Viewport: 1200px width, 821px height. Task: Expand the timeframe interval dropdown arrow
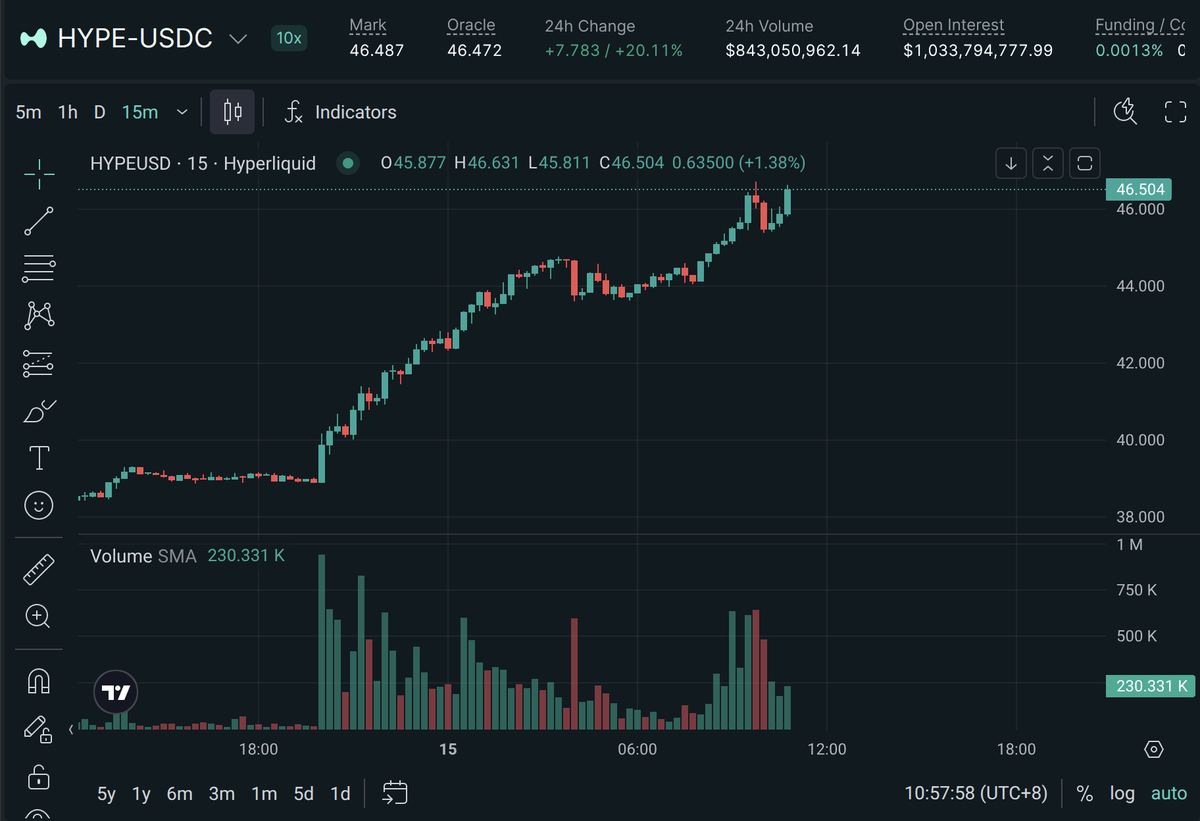181,112
